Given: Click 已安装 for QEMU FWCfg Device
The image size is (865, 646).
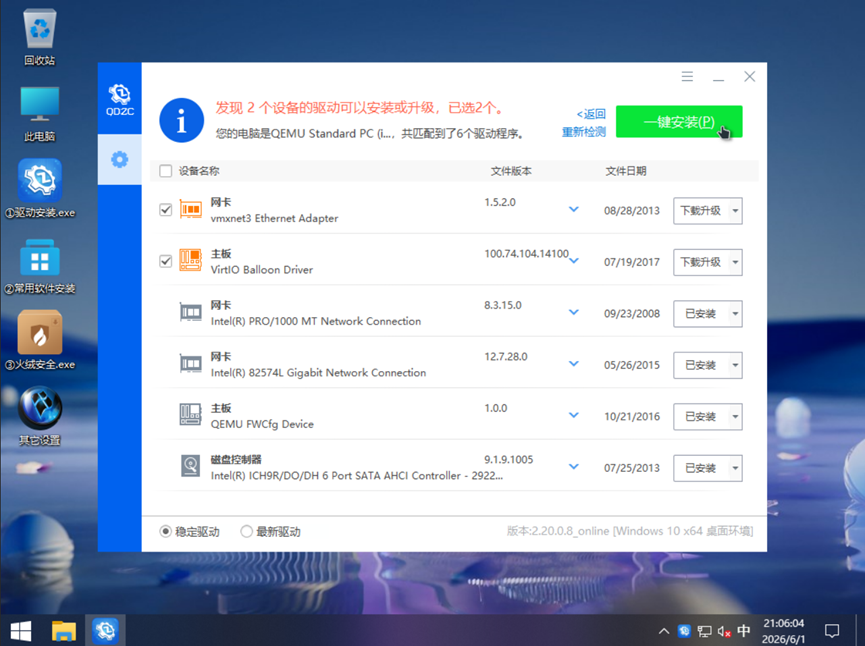Looking at the screenshot, I should [701, 417].
